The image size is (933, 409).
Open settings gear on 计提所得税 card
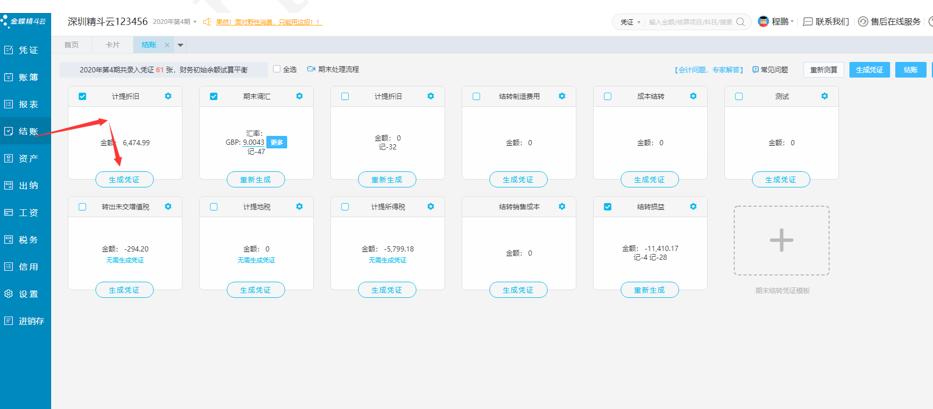click(431, 207)
